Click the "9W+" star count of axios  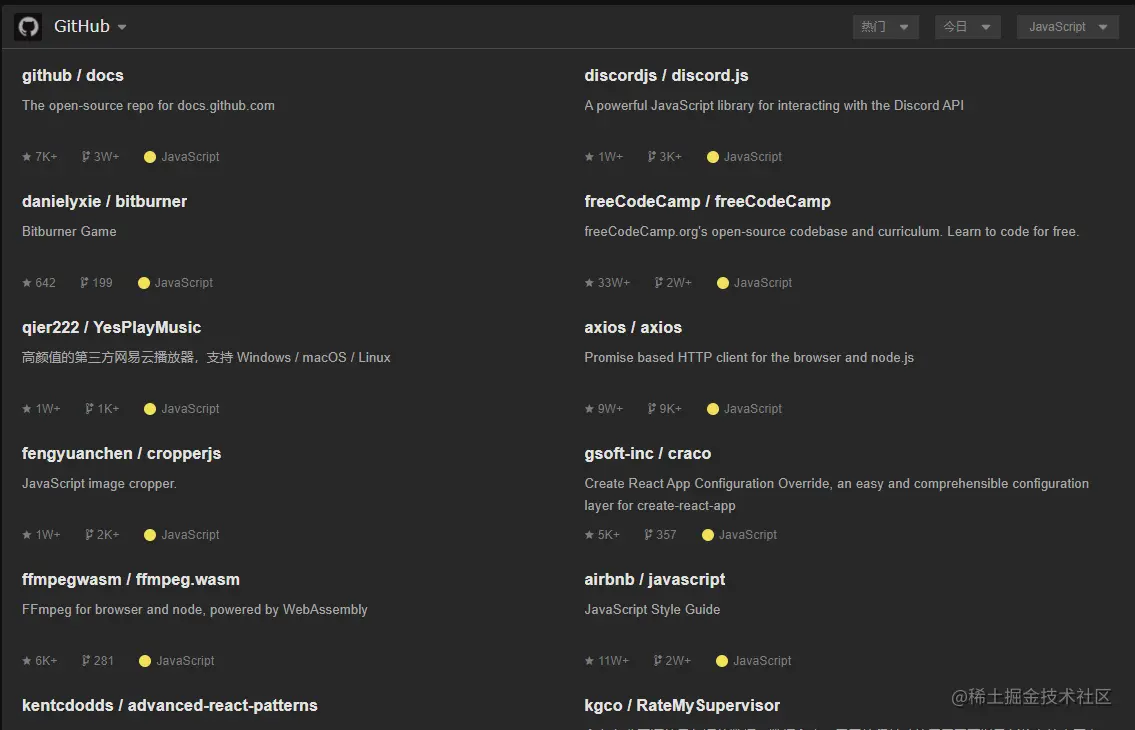[609, 408]
